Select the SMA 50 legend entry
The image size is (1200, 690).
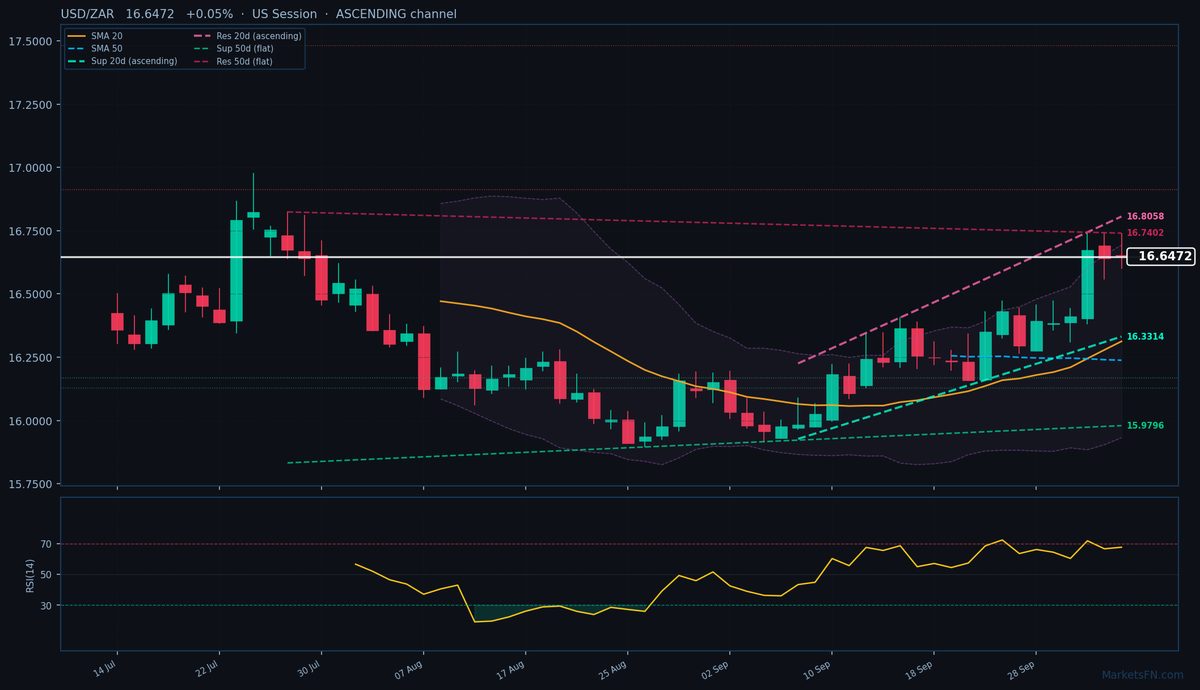tap(94, 49)
